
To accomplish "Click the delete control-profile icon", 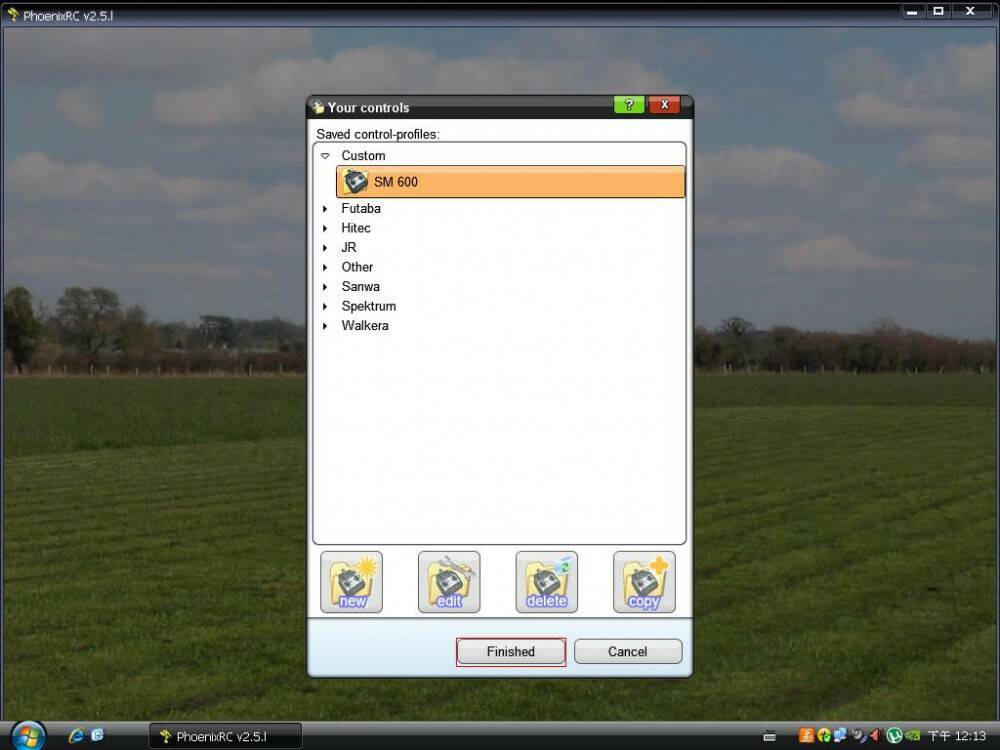I will click(x=547, y=582).
